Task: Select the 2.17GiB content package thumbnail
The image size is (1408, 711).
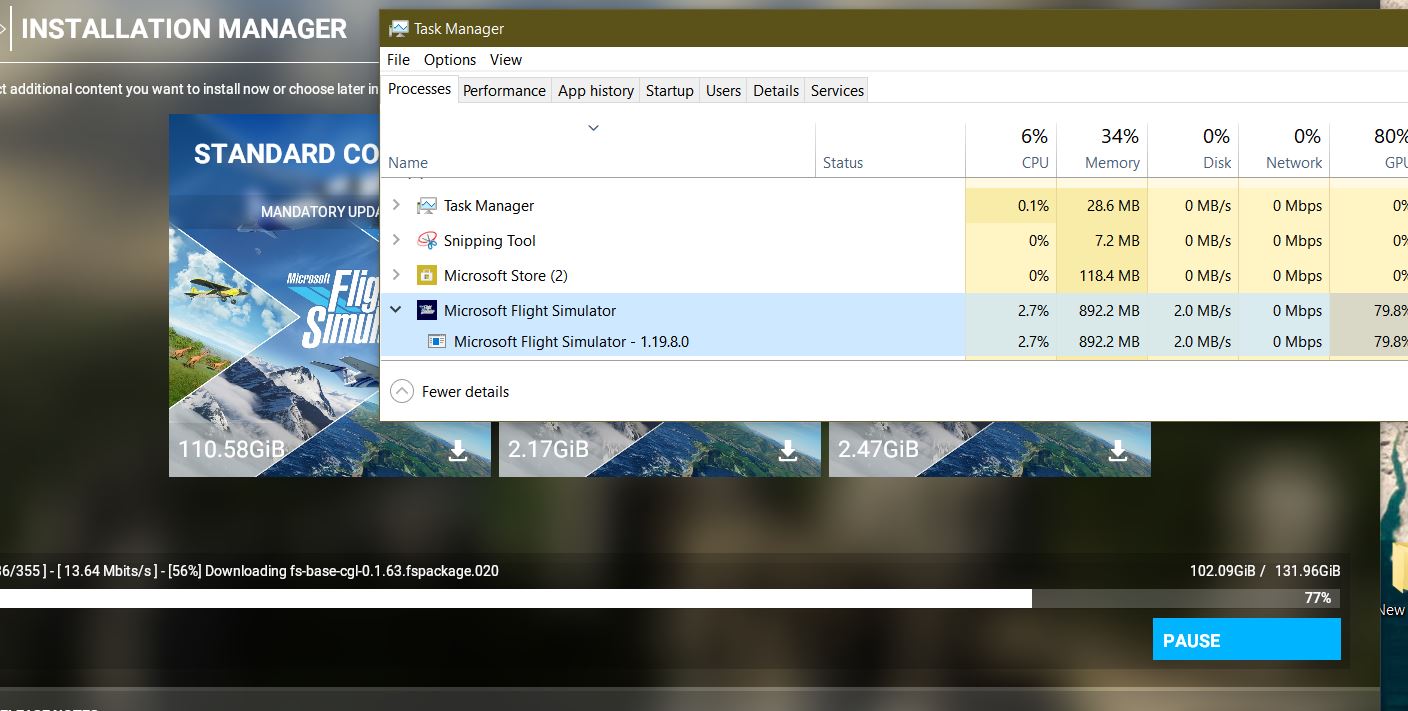Action: [x=660, y=449]
